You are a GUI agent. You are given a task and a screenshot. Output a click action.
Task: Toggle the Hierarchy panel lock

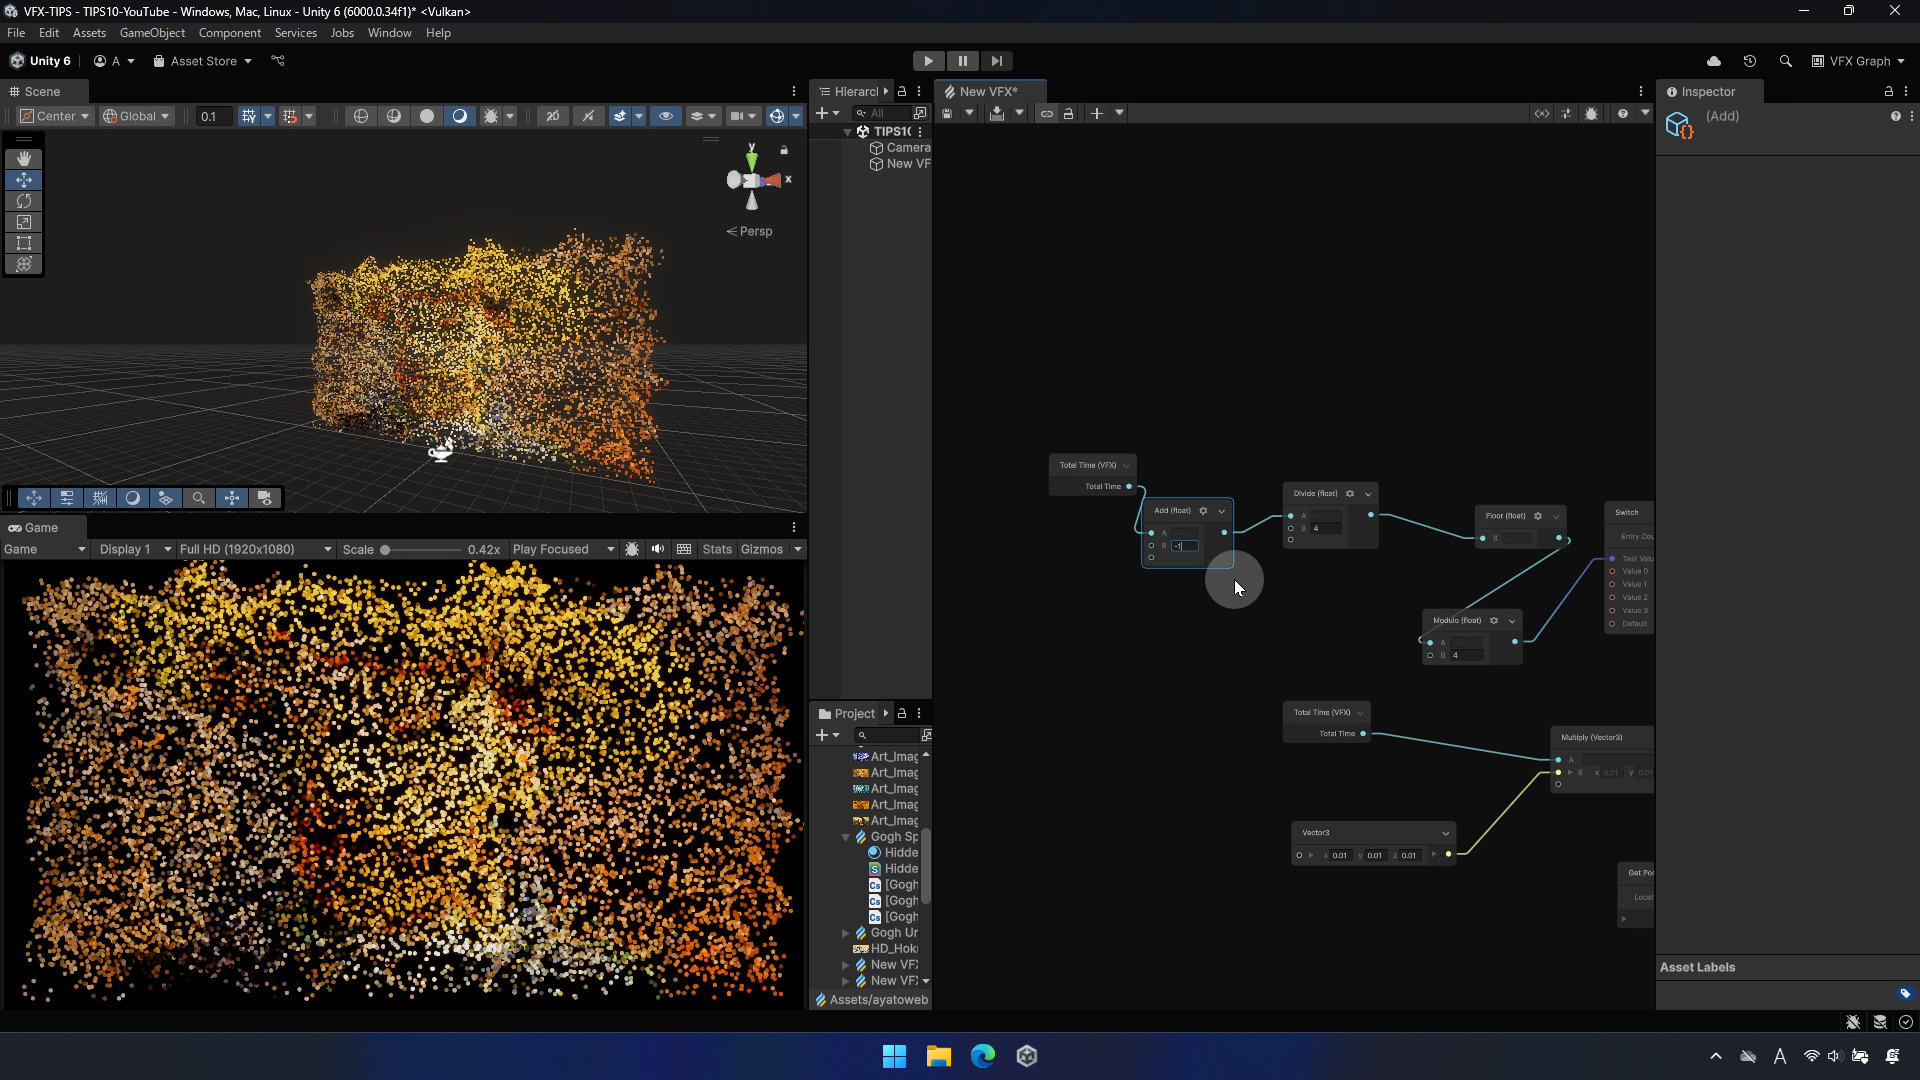tap(901, 91)
